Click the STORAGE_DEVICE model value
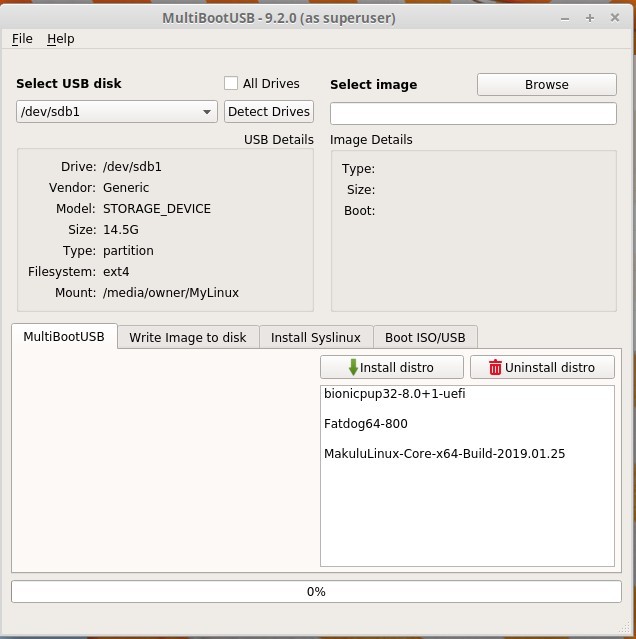The width and height of the screenshot is (636, 639). click(157, 209)
